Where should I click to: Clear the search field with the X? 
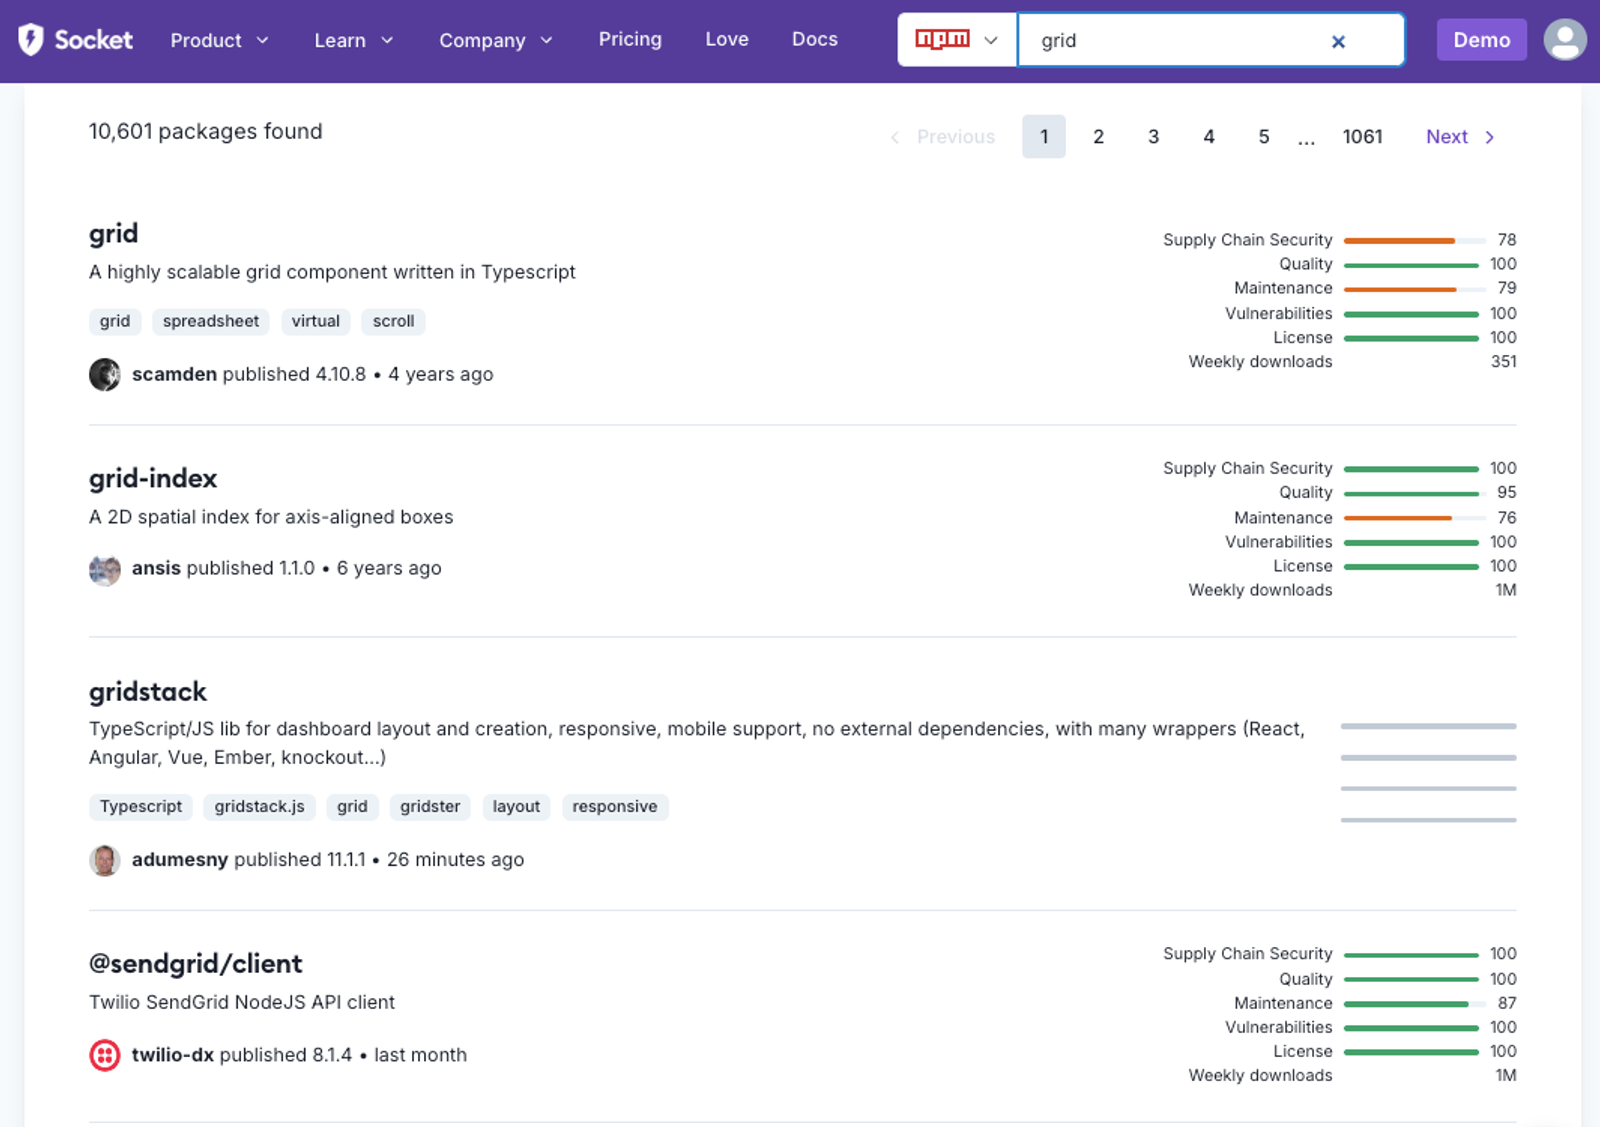1338,41
